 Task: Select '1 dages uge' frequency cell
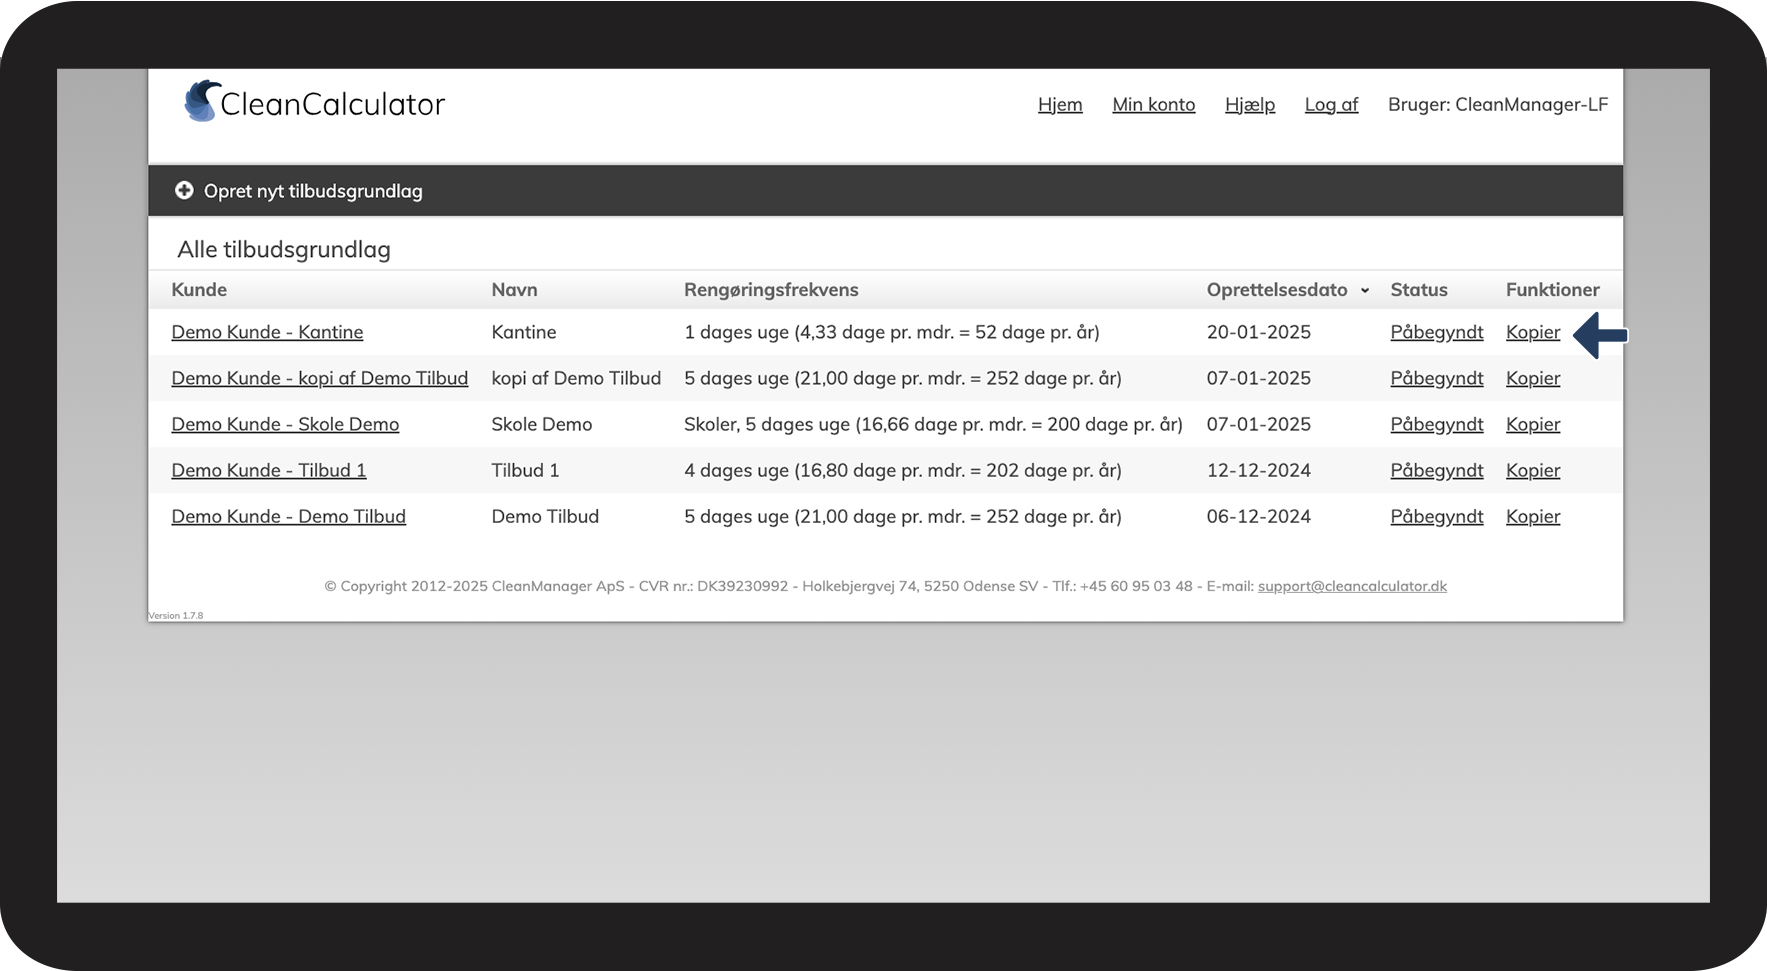point(892,332)
